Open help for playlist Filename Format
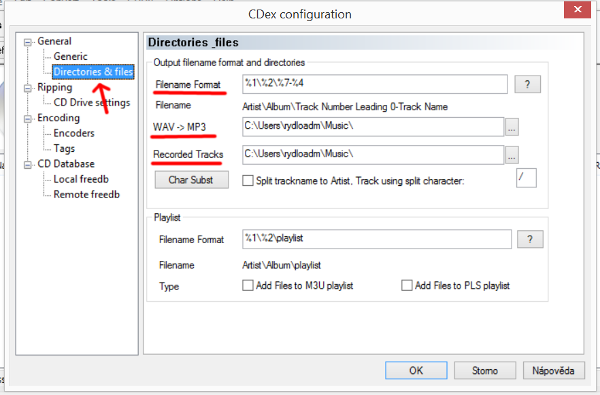Screen dimensions: 600x395 pyautogui.click(x=530, y=239)
